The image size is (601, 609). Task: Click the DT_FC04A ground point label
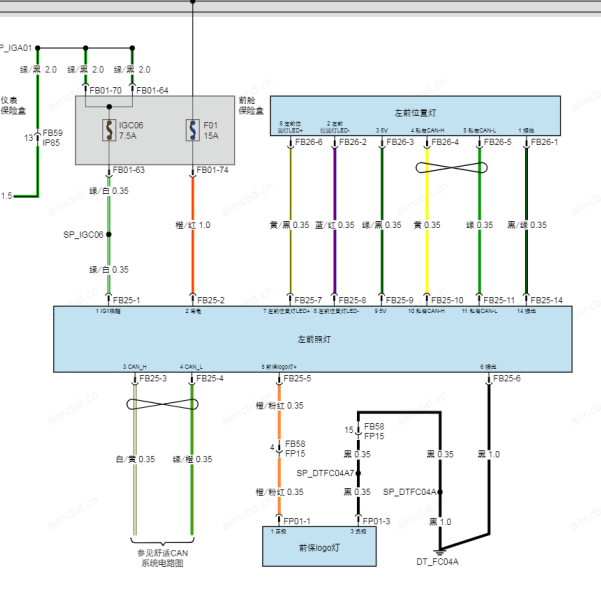[437, 562]
